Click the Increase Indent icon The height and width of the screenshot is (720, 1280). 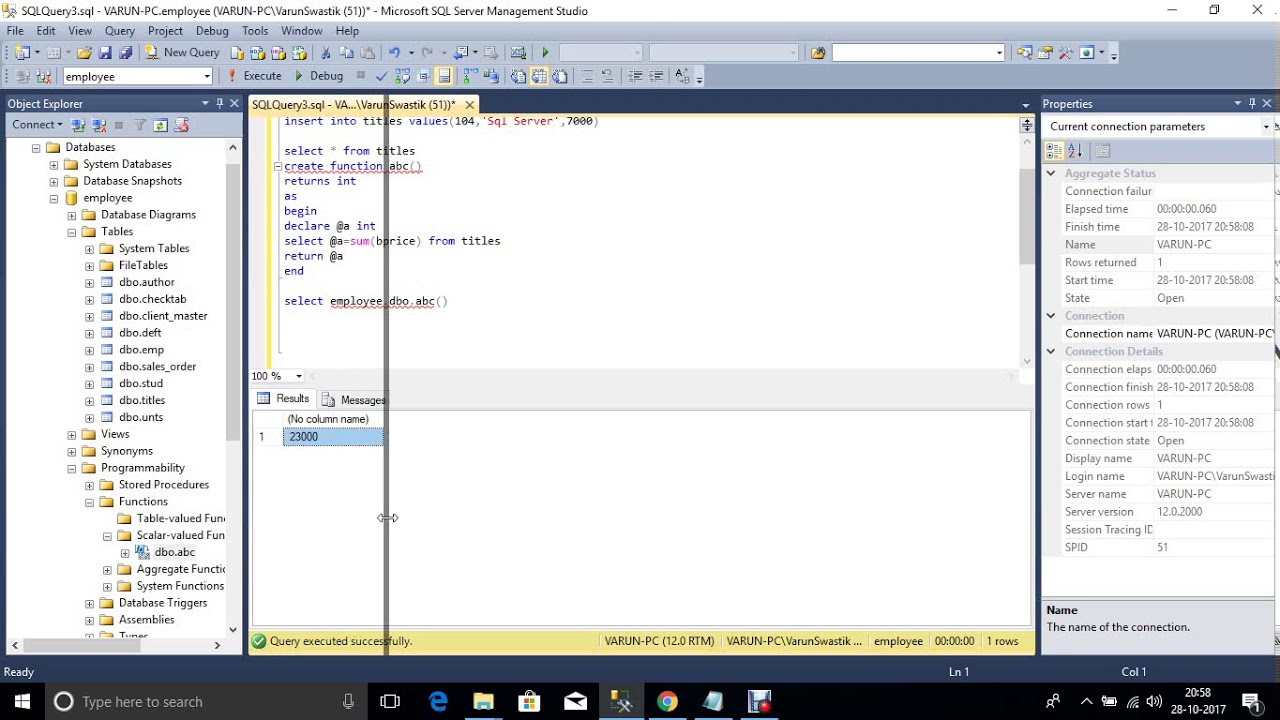pos(657,76)
